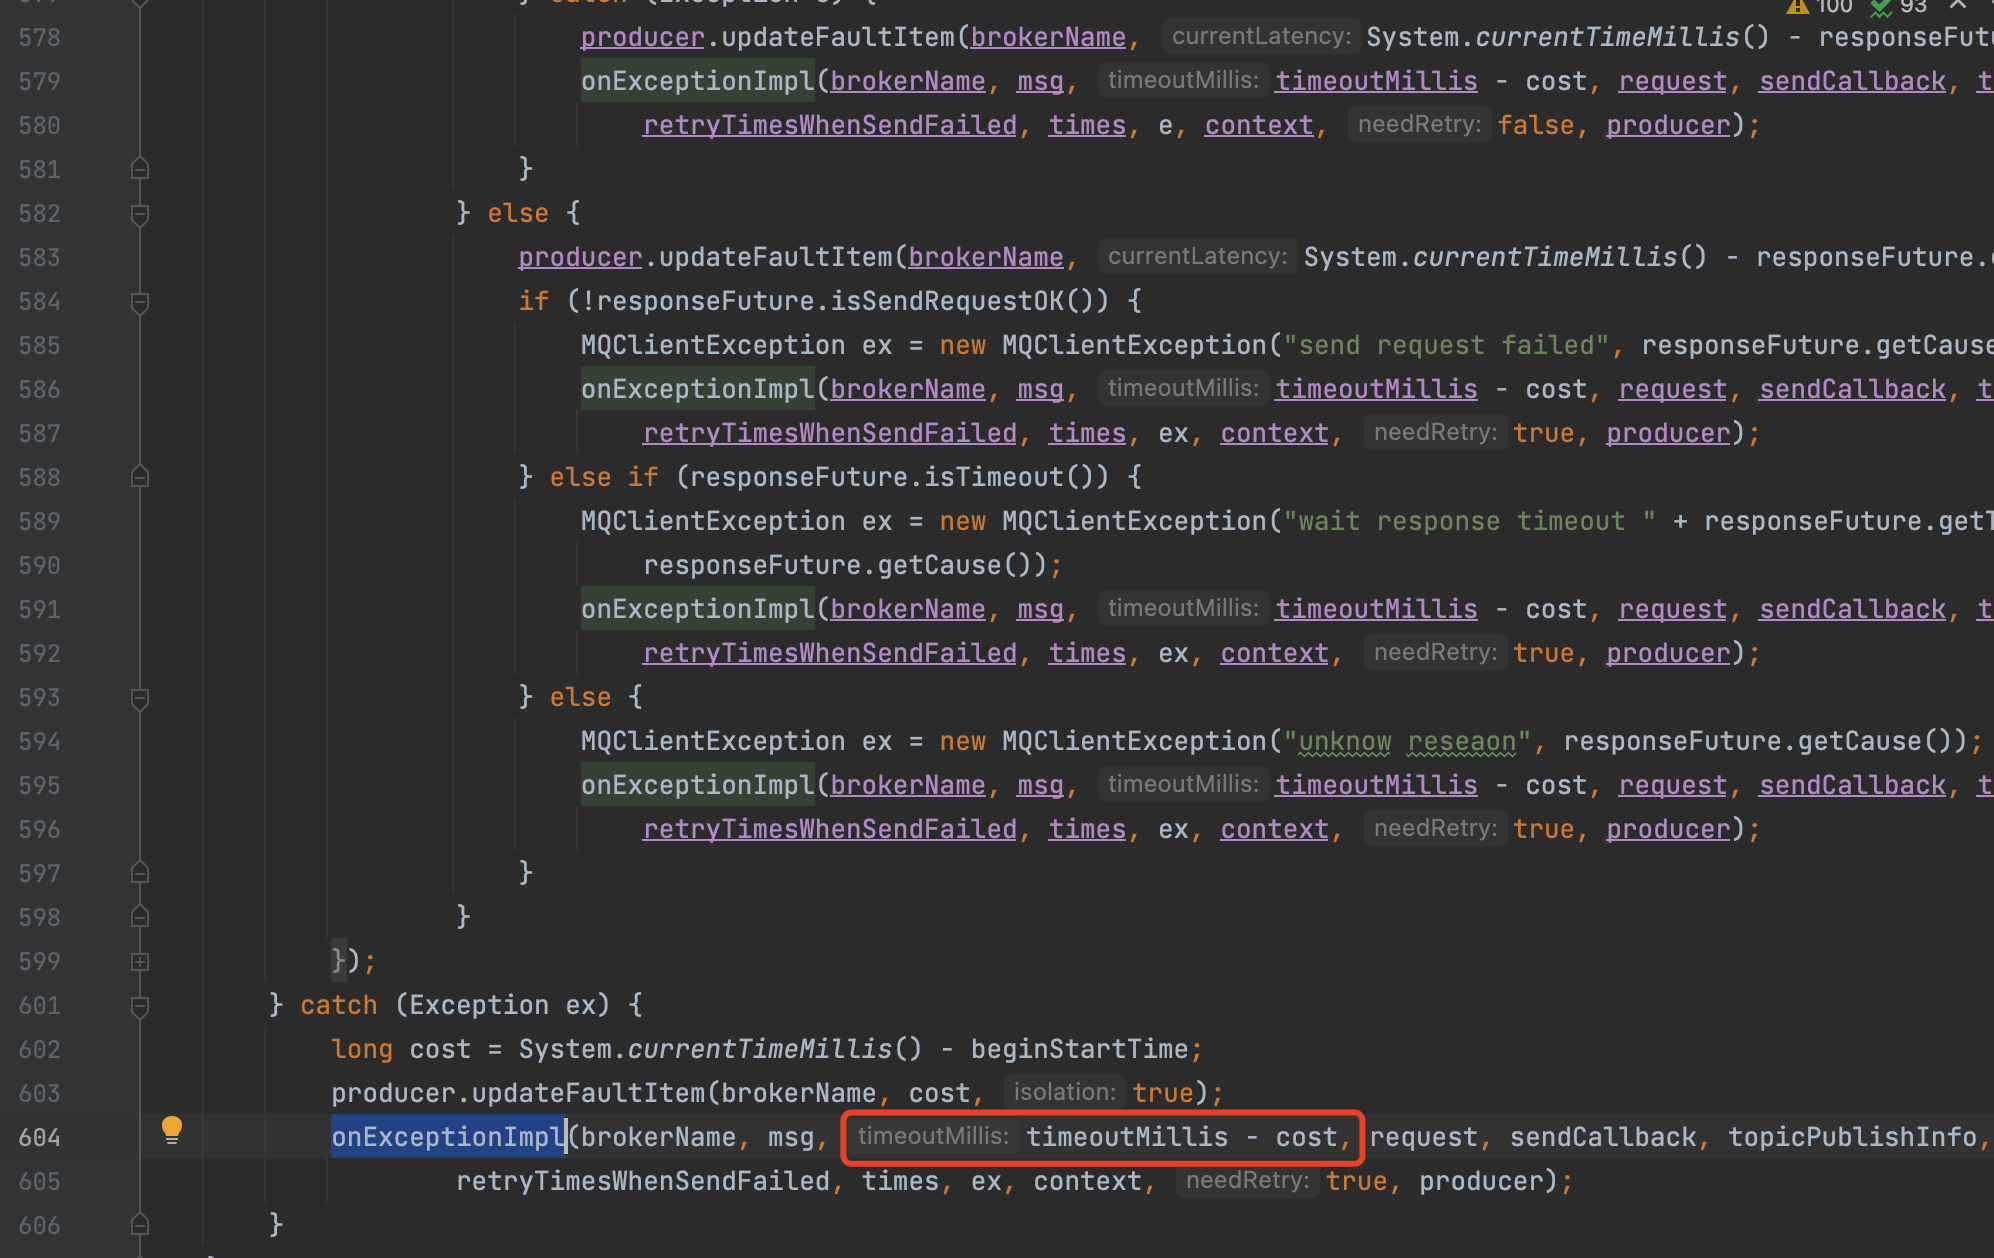Click retryTimesWhenSendFailed on line 605
The height and width of the screenshot is (1258, 1994).
643,1181
